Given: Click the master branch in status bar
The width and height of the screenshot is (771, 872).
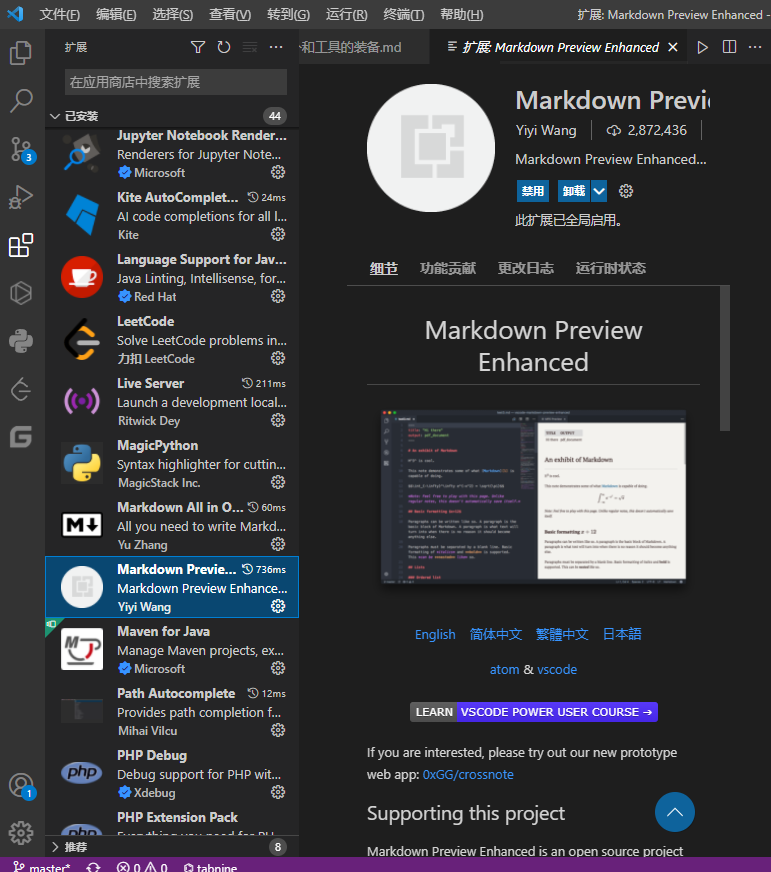Looking at the screenshot, I should (42, 867).
